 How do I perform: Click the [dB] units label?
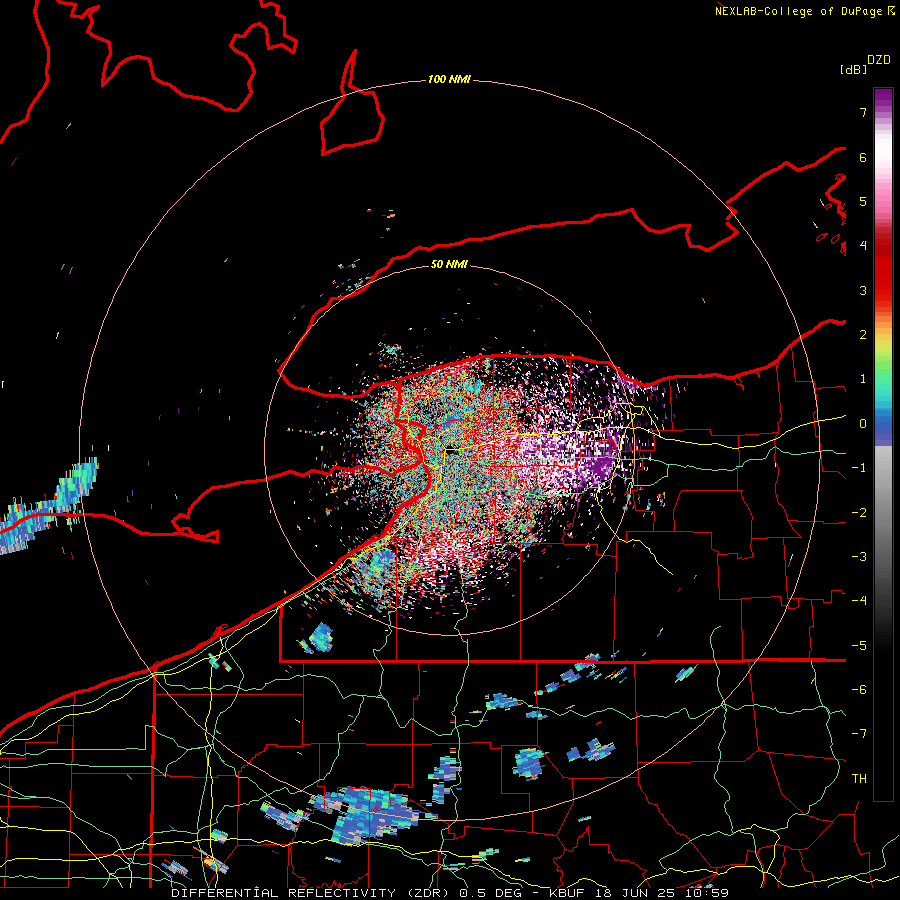coord(854,69)
